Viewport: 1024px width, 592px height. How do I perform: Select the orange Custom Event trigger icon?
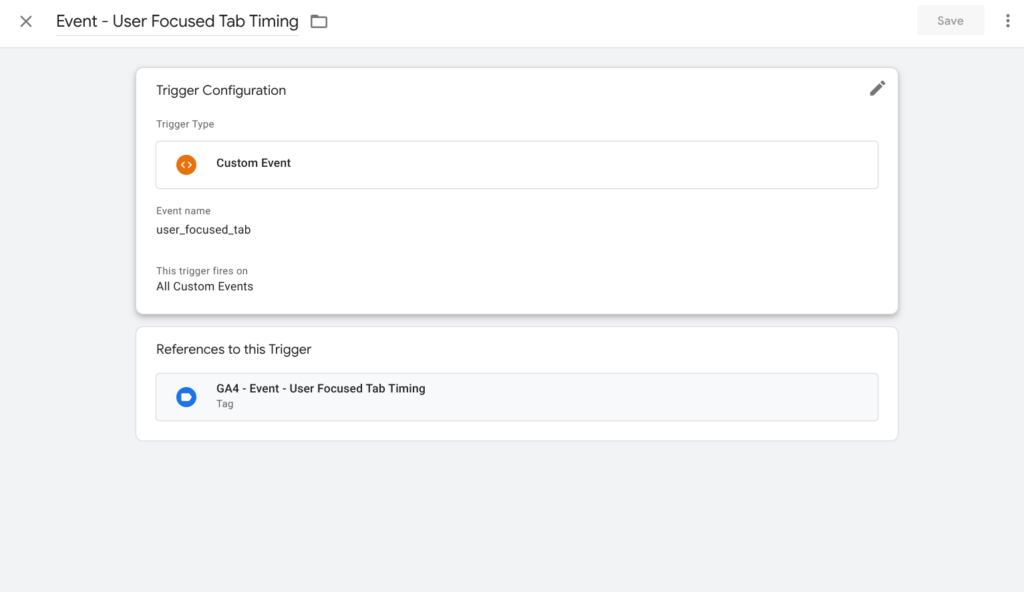pos(186,164)
